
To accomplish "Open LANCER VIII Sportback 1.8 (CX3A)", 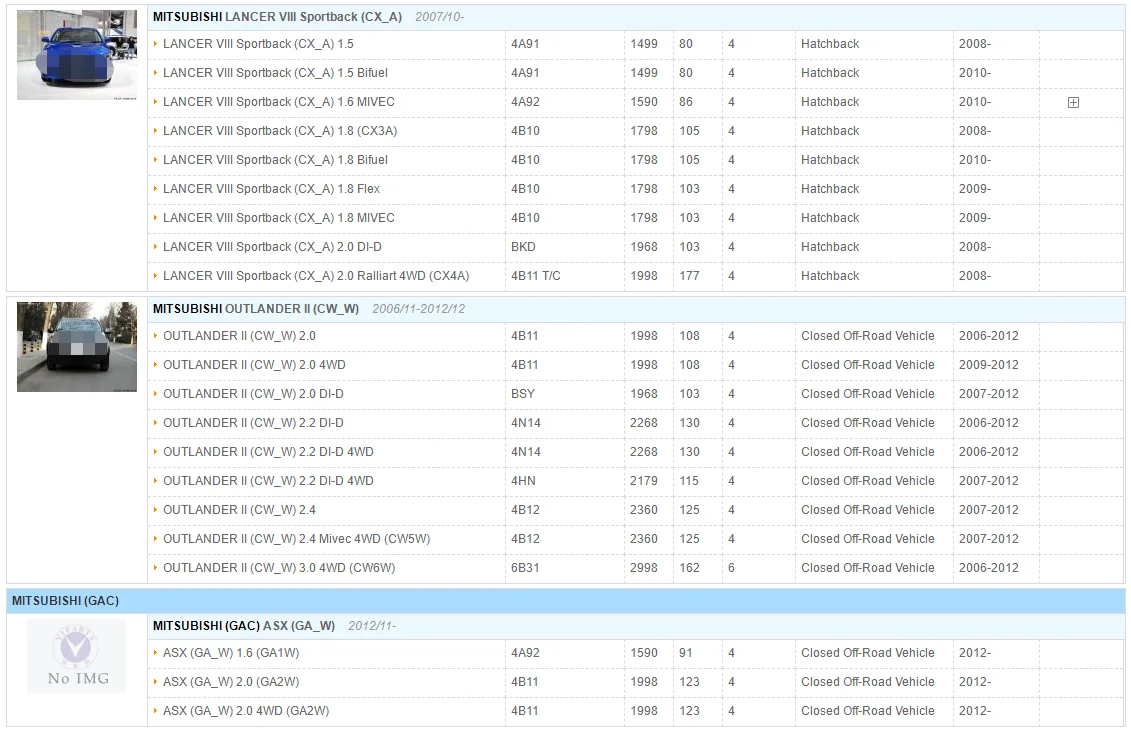I will (280, 131).
